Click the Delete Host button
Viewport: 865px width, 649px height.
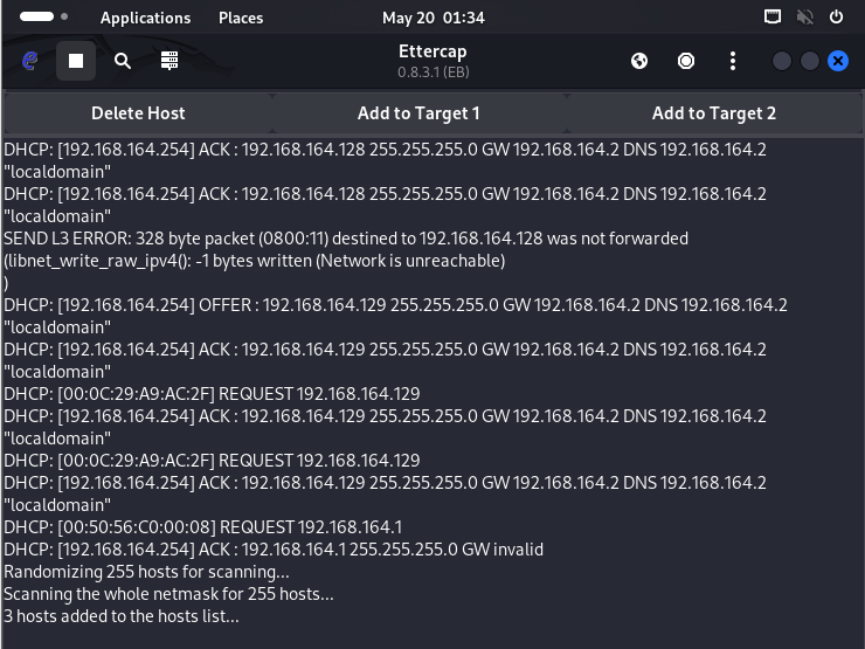click(x=138, y=113)
